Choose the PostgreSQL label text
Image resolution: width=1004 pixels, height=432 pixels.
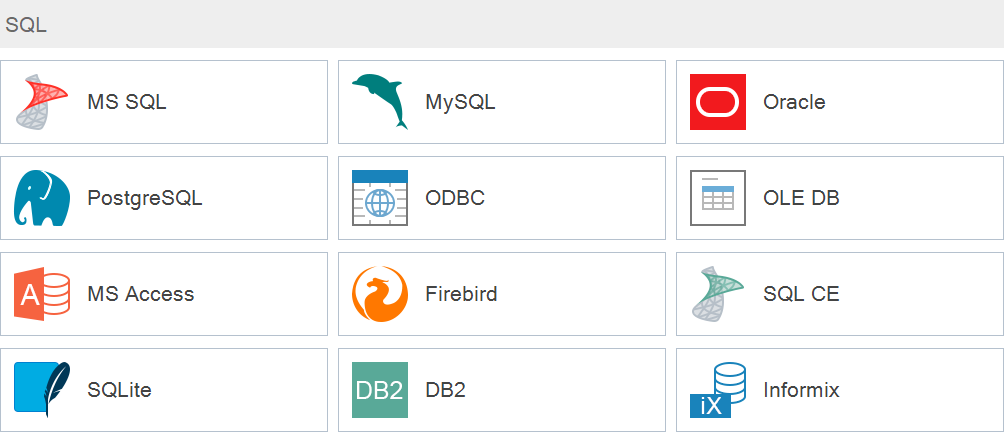click(144, 198)
